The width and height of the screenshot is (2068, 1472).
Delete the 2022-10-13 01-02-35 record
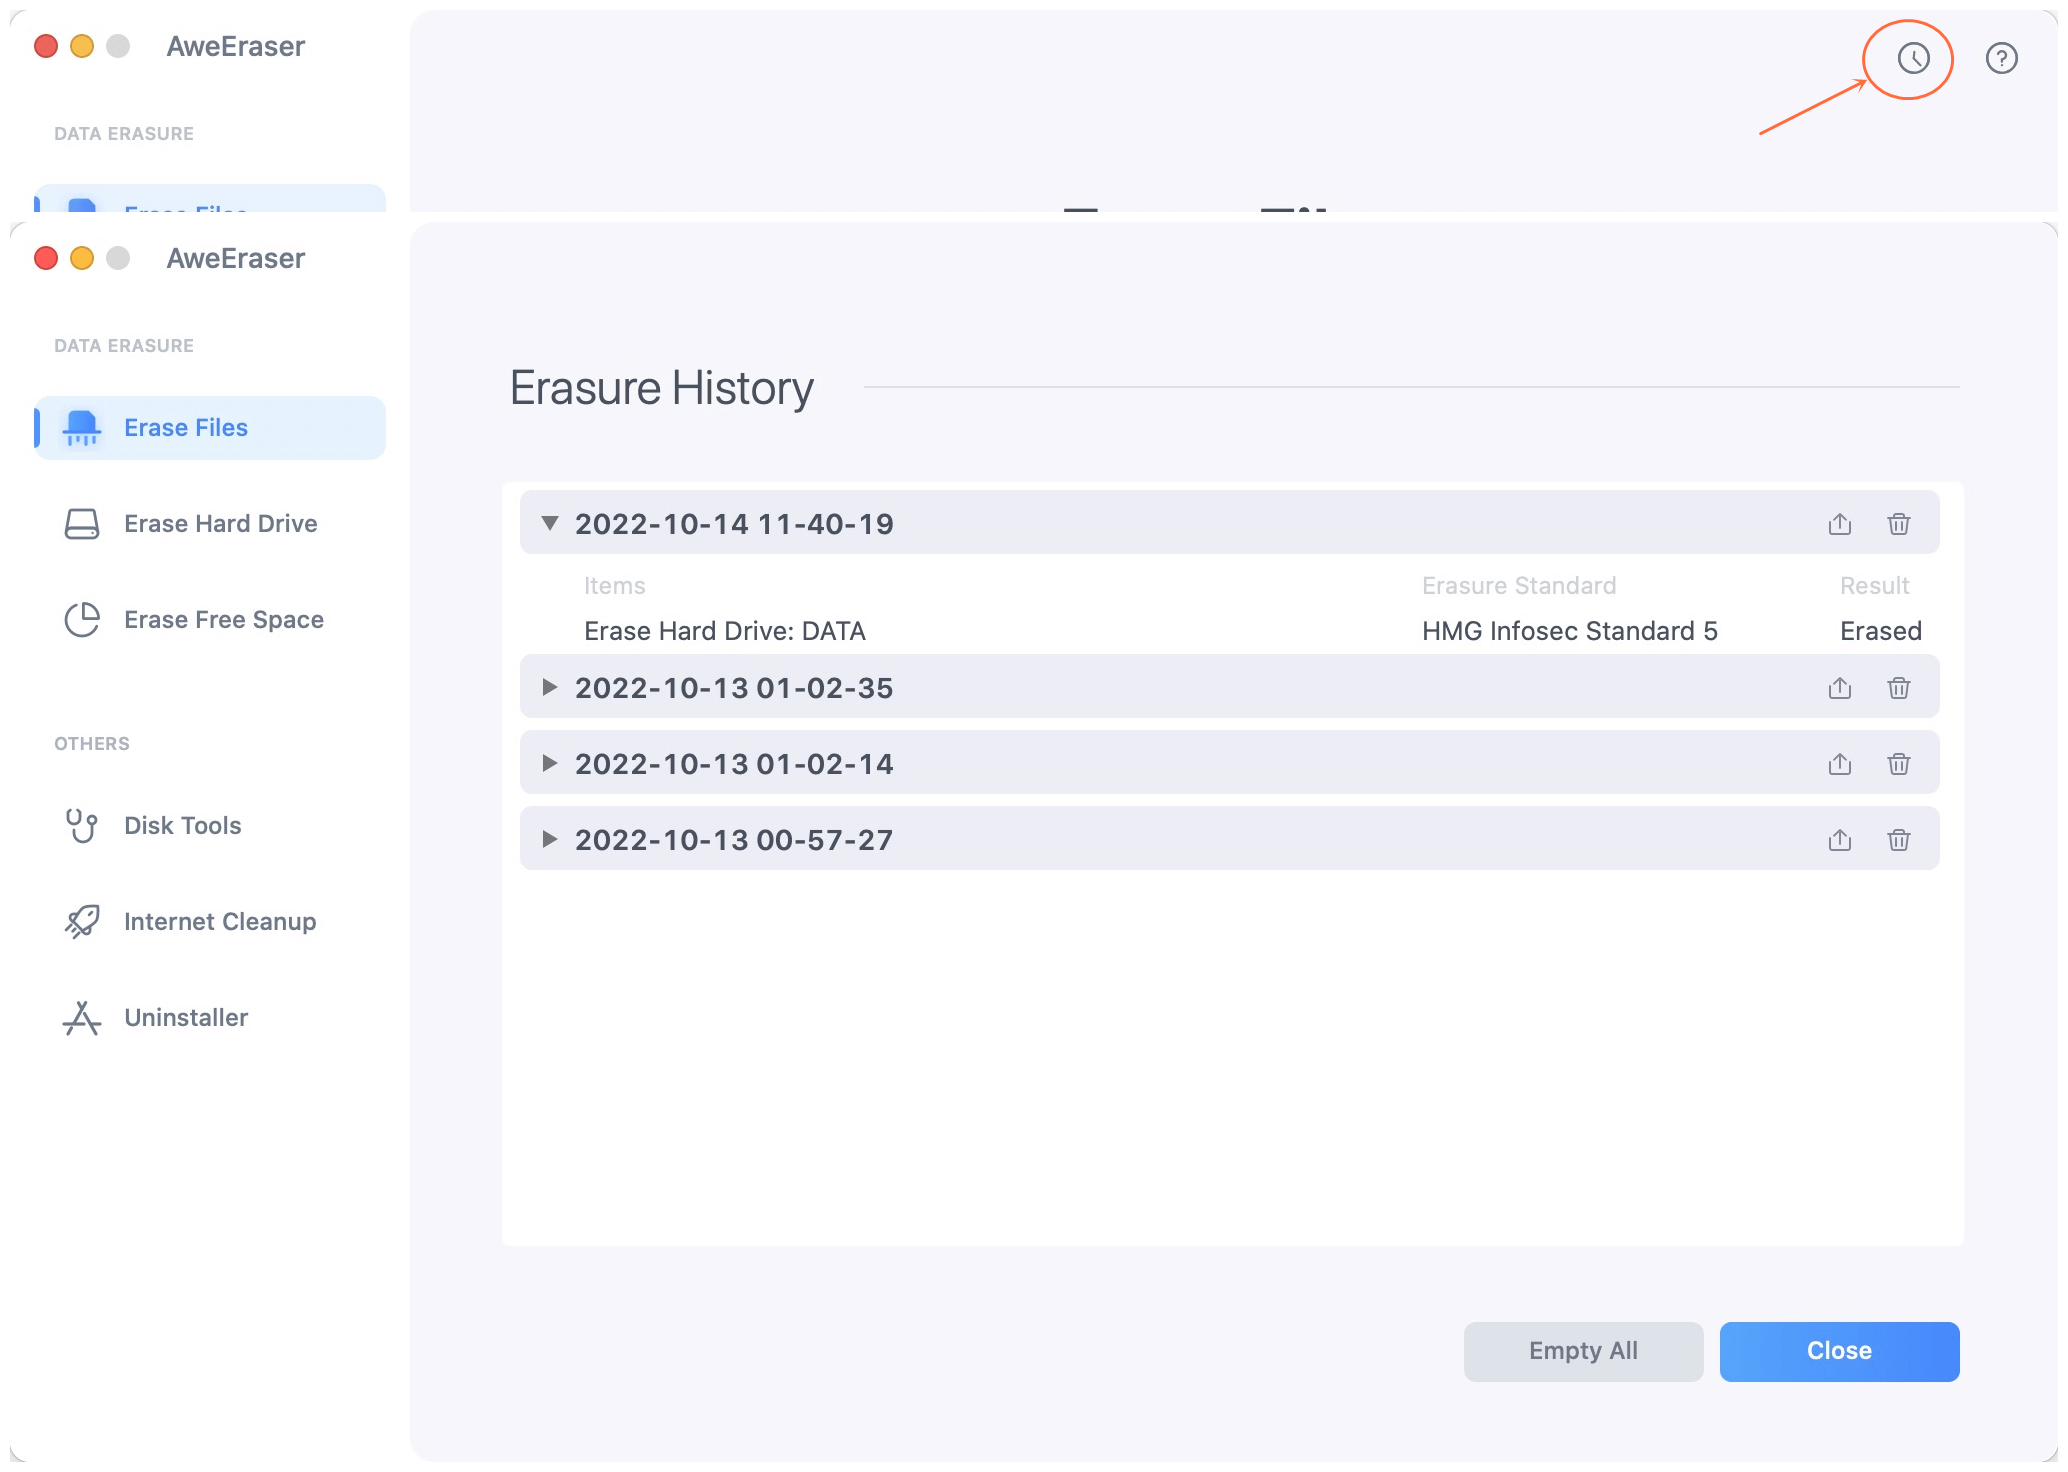[x=1898, y=687]
